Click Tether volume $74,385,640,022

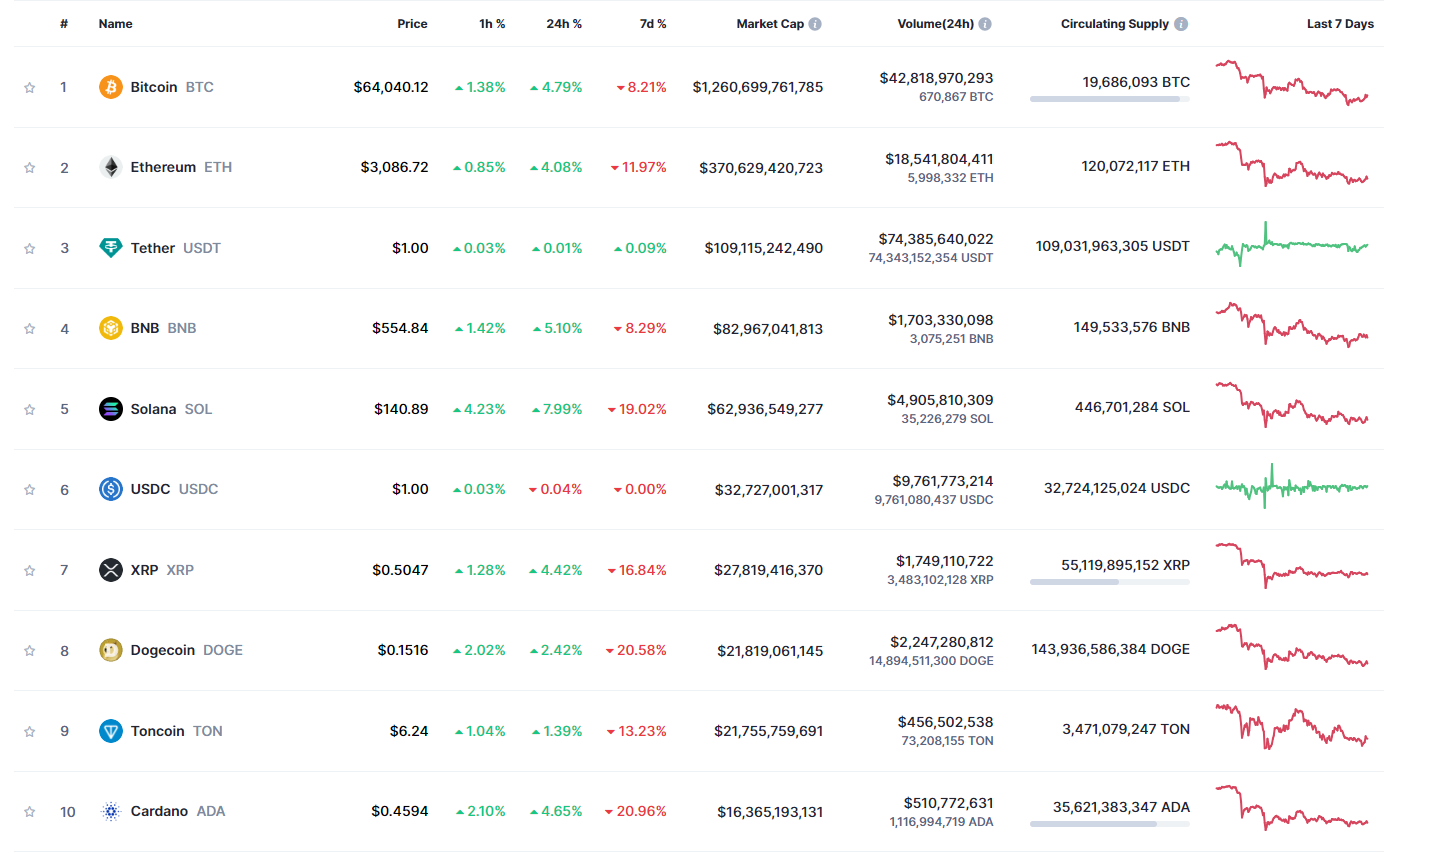(936, 239)
